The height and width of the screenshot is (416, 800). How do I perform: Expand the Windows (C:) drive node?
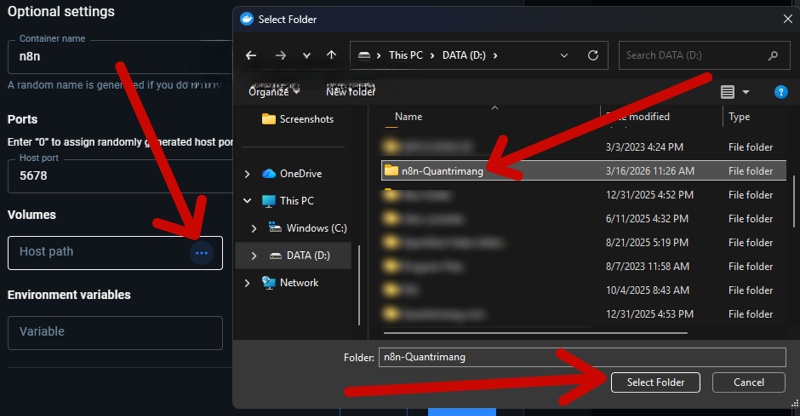254,228
